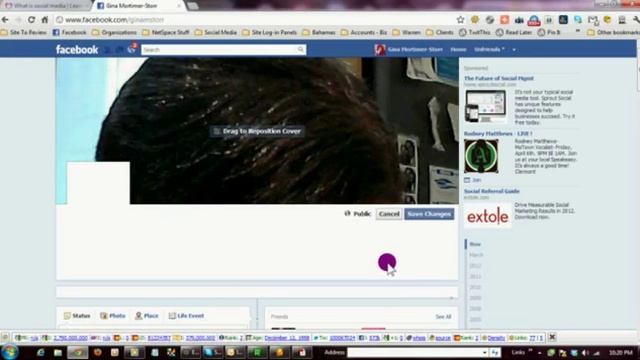Select the Place composer tab
This screenshot has width=640, height=360.
(x=147, y=316)
